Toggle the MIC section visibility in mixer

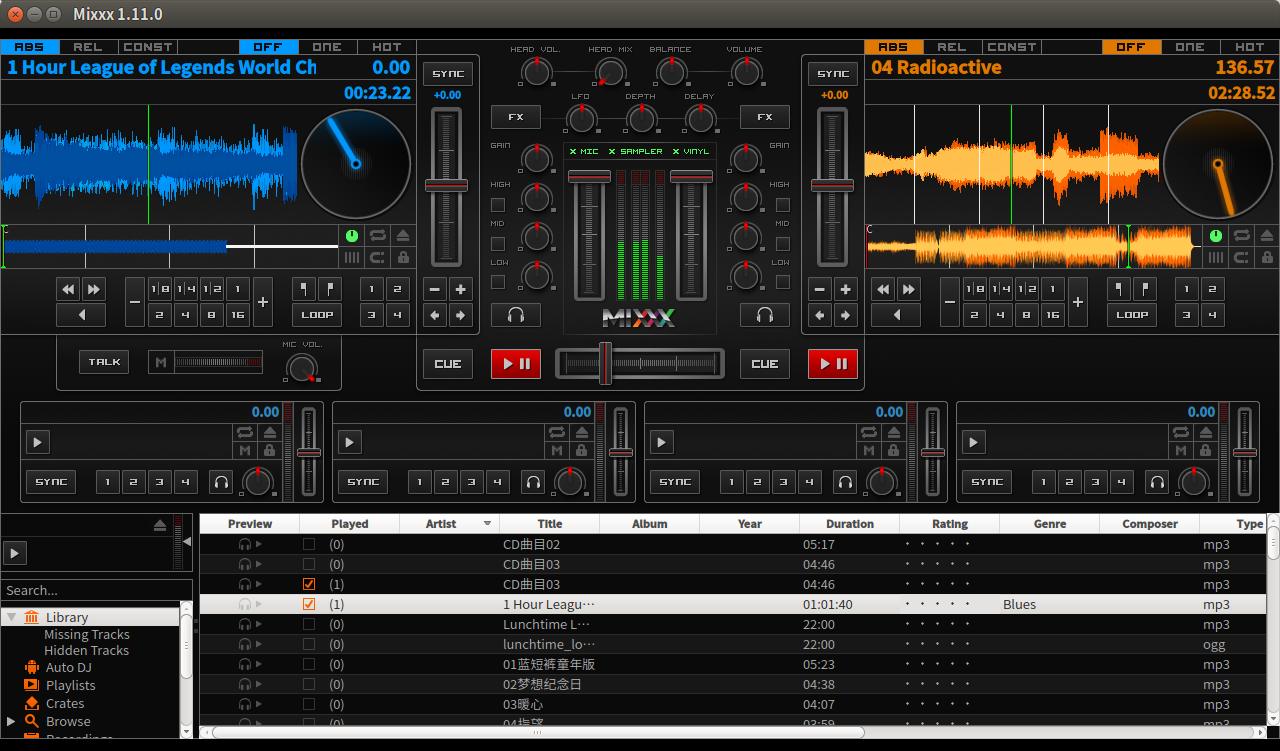(x=584, y=151)
